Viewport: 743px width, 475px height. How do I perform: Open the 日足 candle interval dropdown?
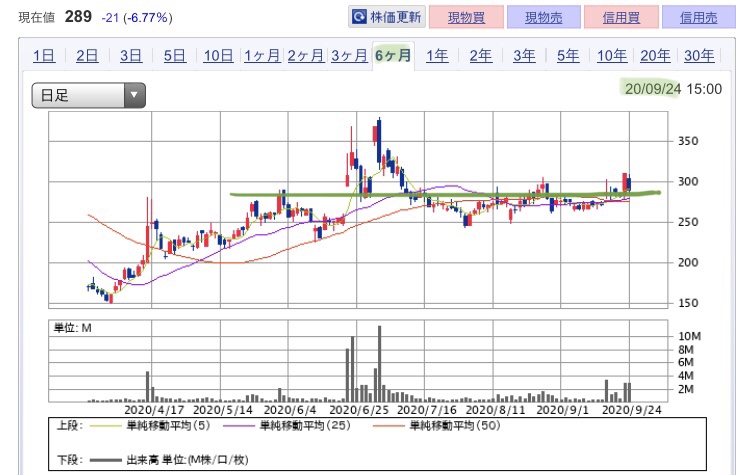pyautogui.click(x=89, y=95)
